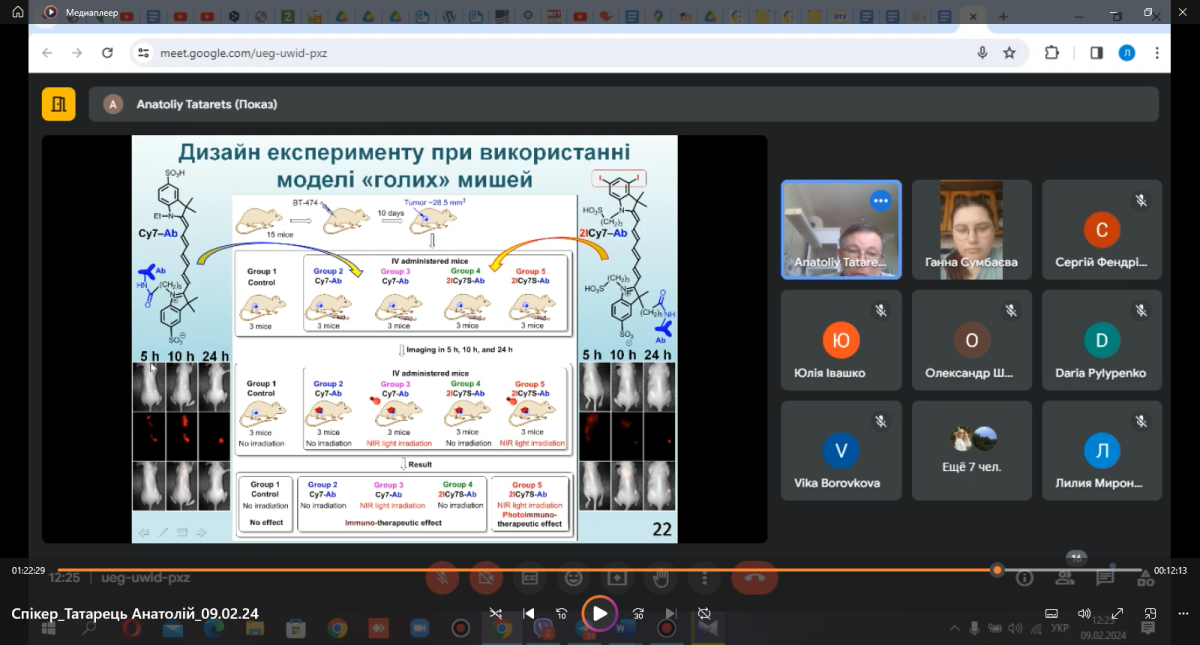
Task: Open the subtitles and captions options
Action: tap(1051, 613)
